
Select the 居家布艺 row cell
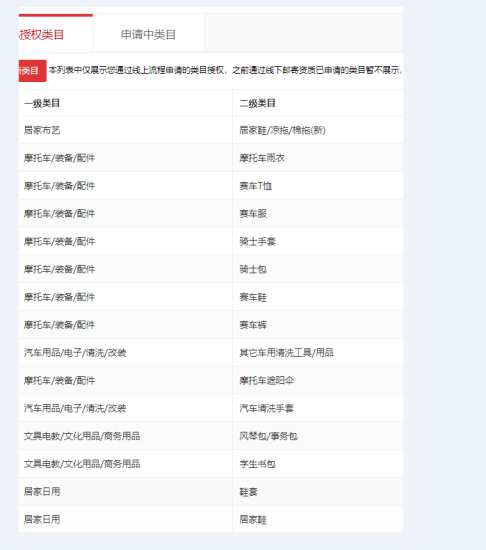click(x=42, y=130)
